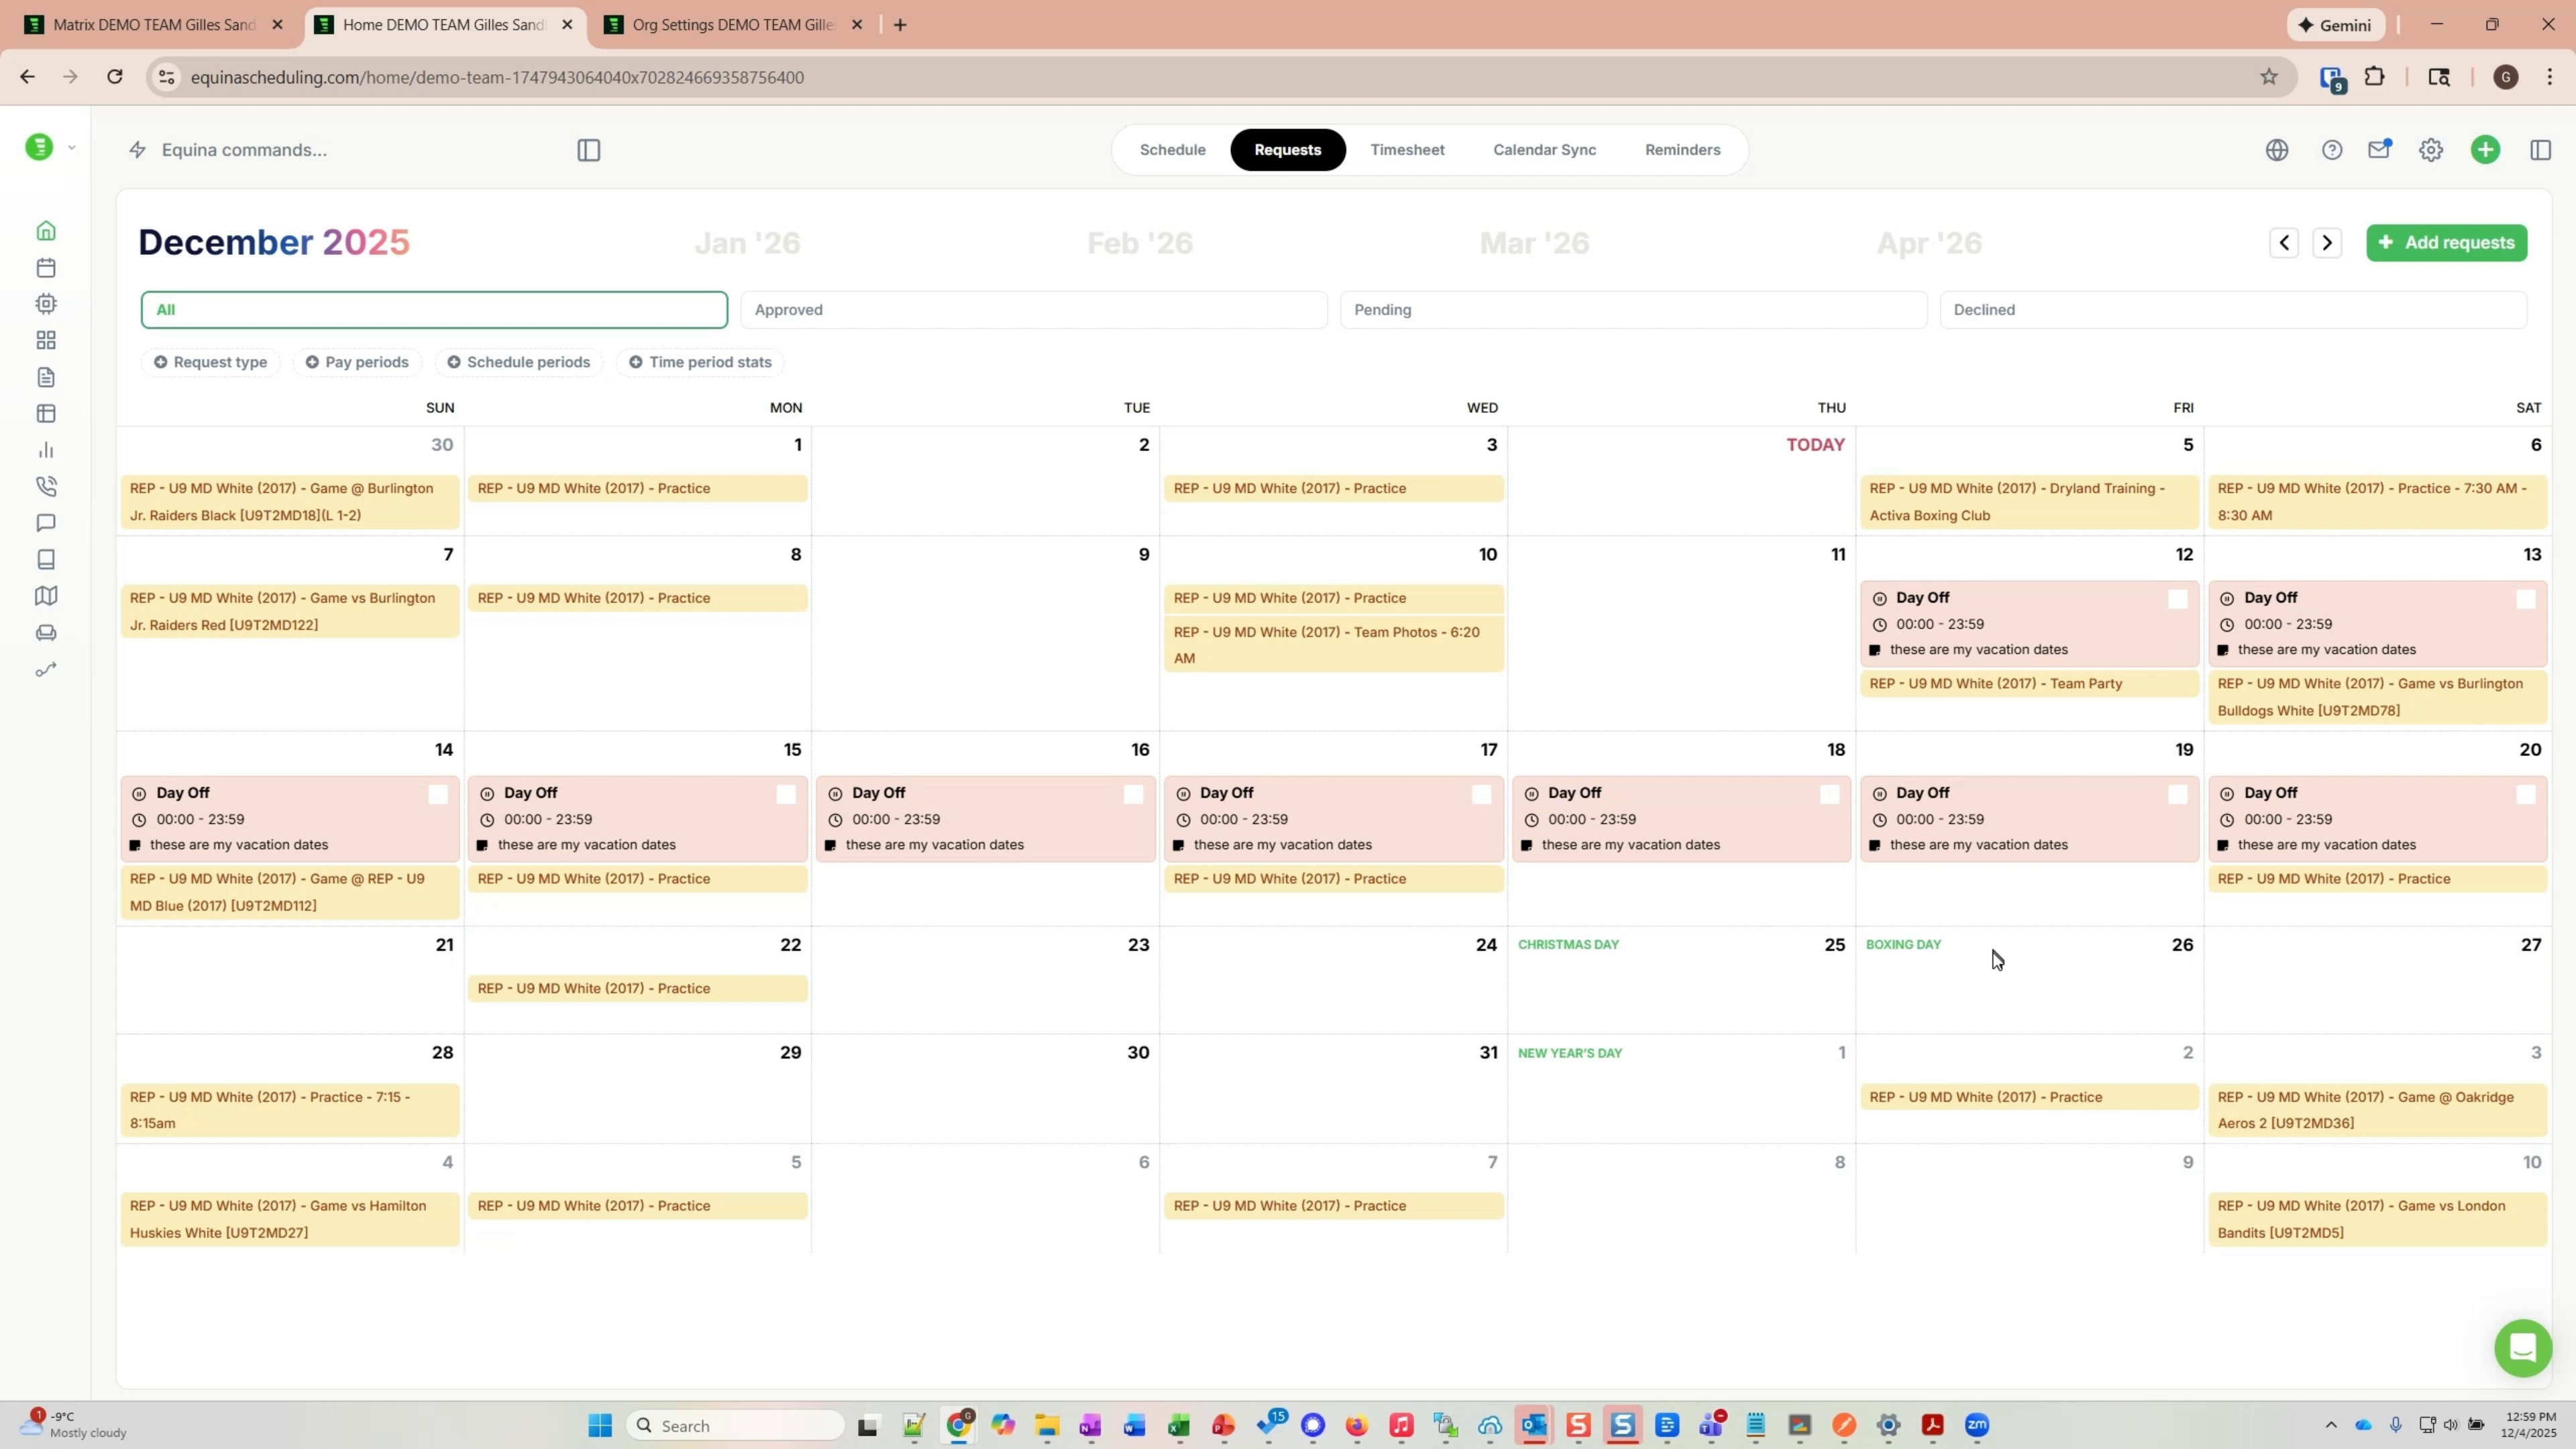Click the Add requests button
Screen dimensions: 2576x1449
tap(2447, 242)
